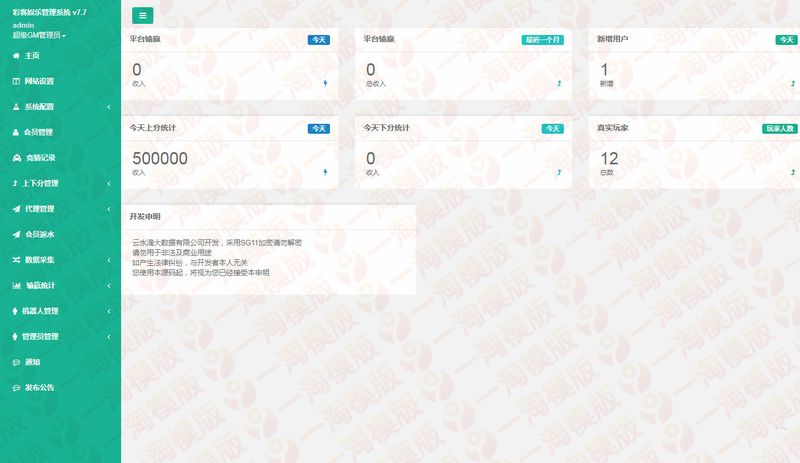Click the 今天上分统计 card title
This screenshot has height=463, width=800.
coord(153,128)
